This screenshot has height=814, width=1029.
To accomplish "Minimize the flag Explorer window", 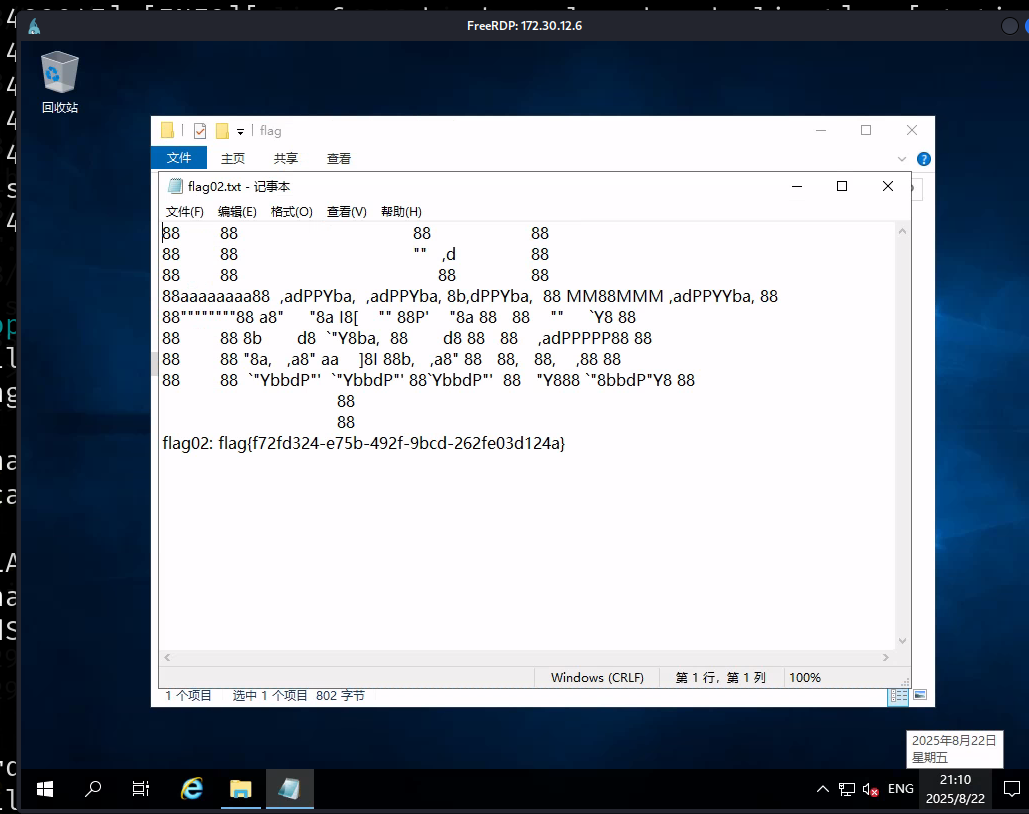I will pyautogui.click(x=820, y=131).
